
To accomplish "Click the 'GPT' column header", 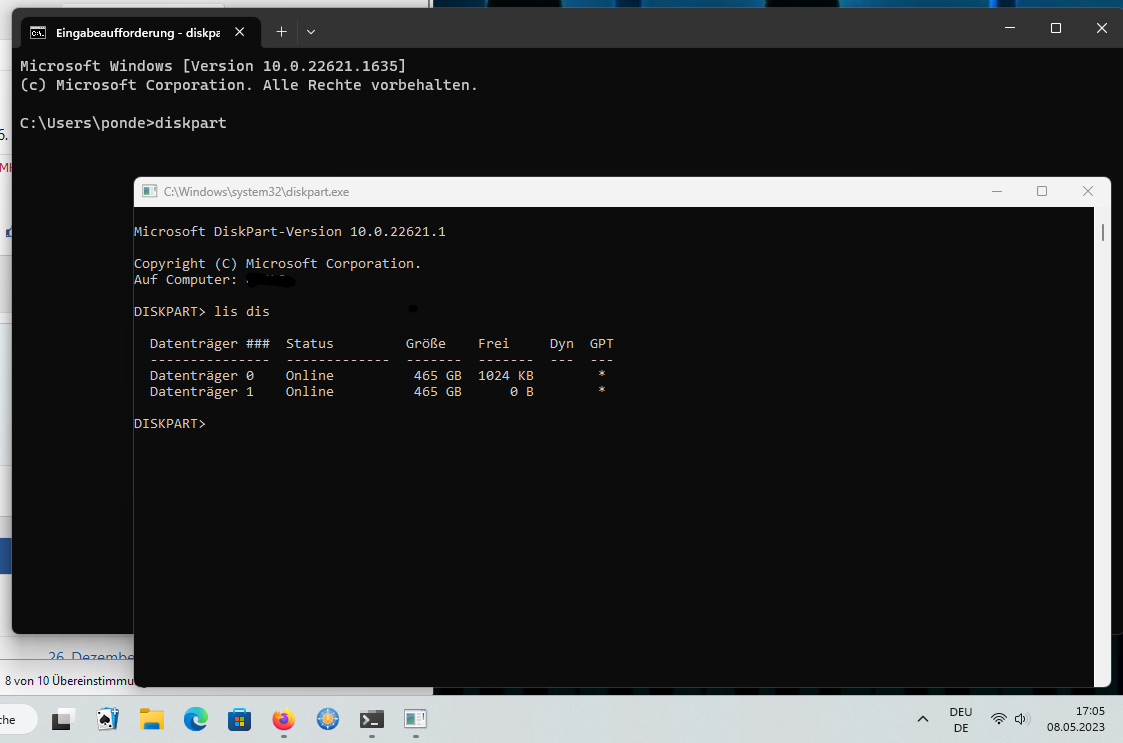I will 602,344.
